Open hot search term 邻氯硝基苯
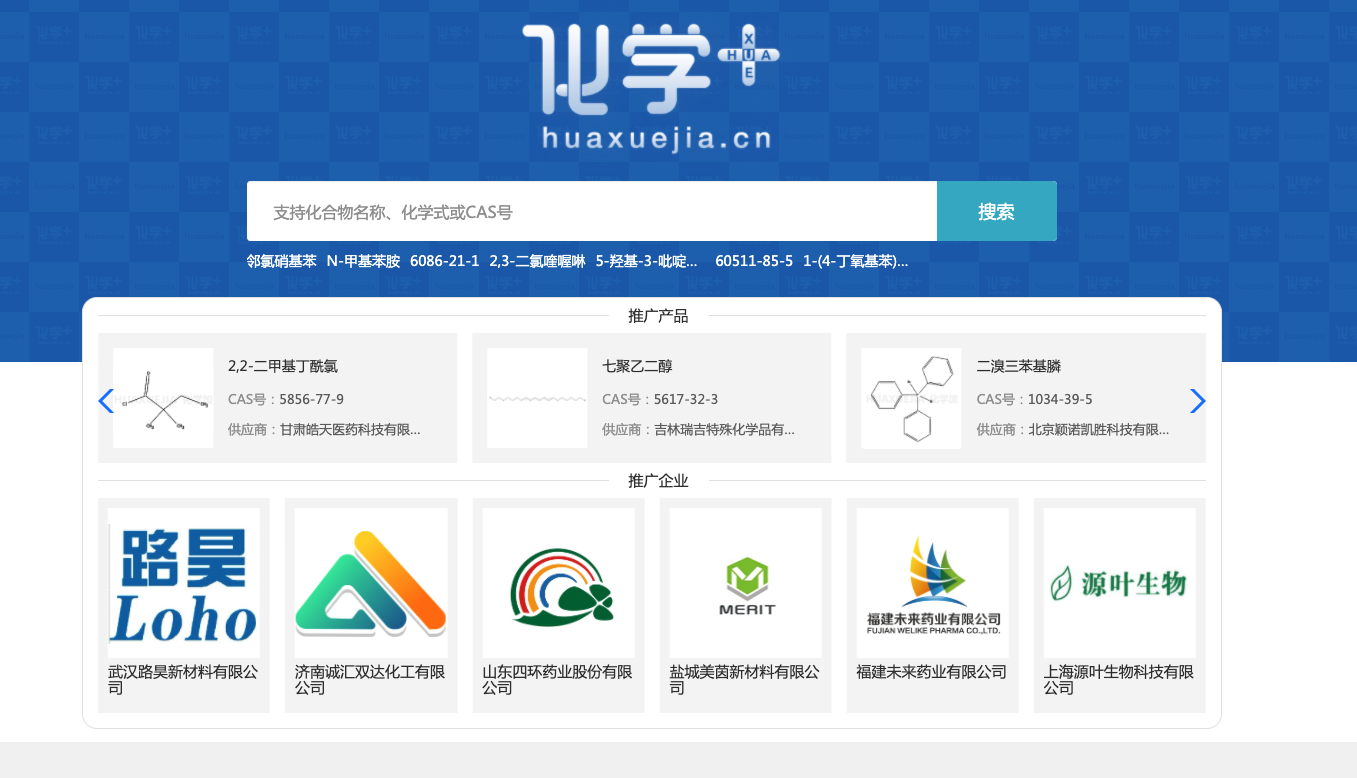 [282, 261]
